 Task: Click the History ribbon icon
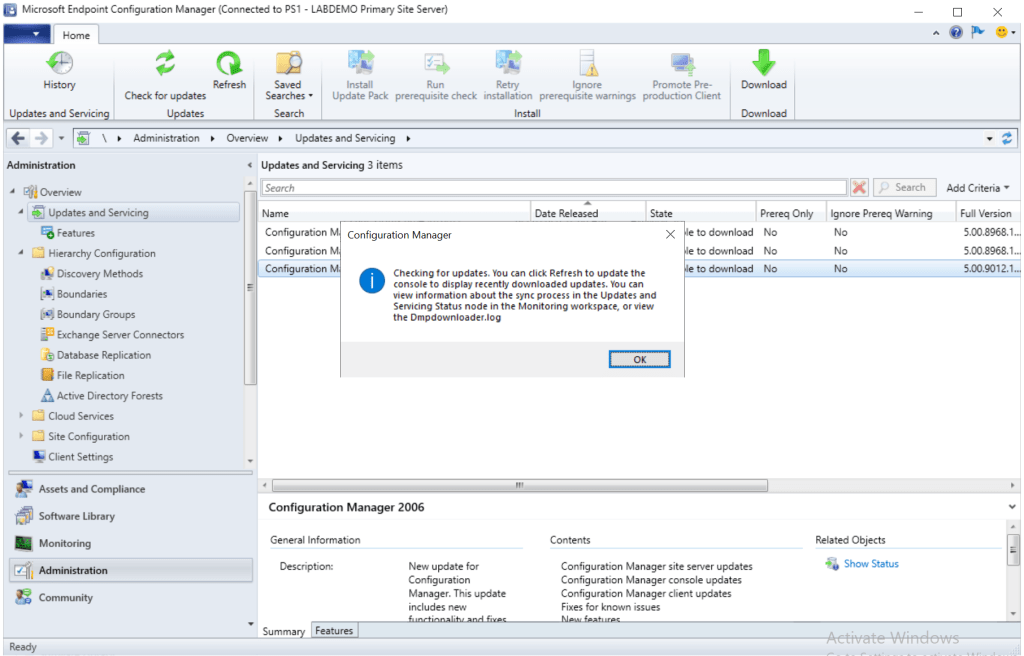click(x=59, y=64)
